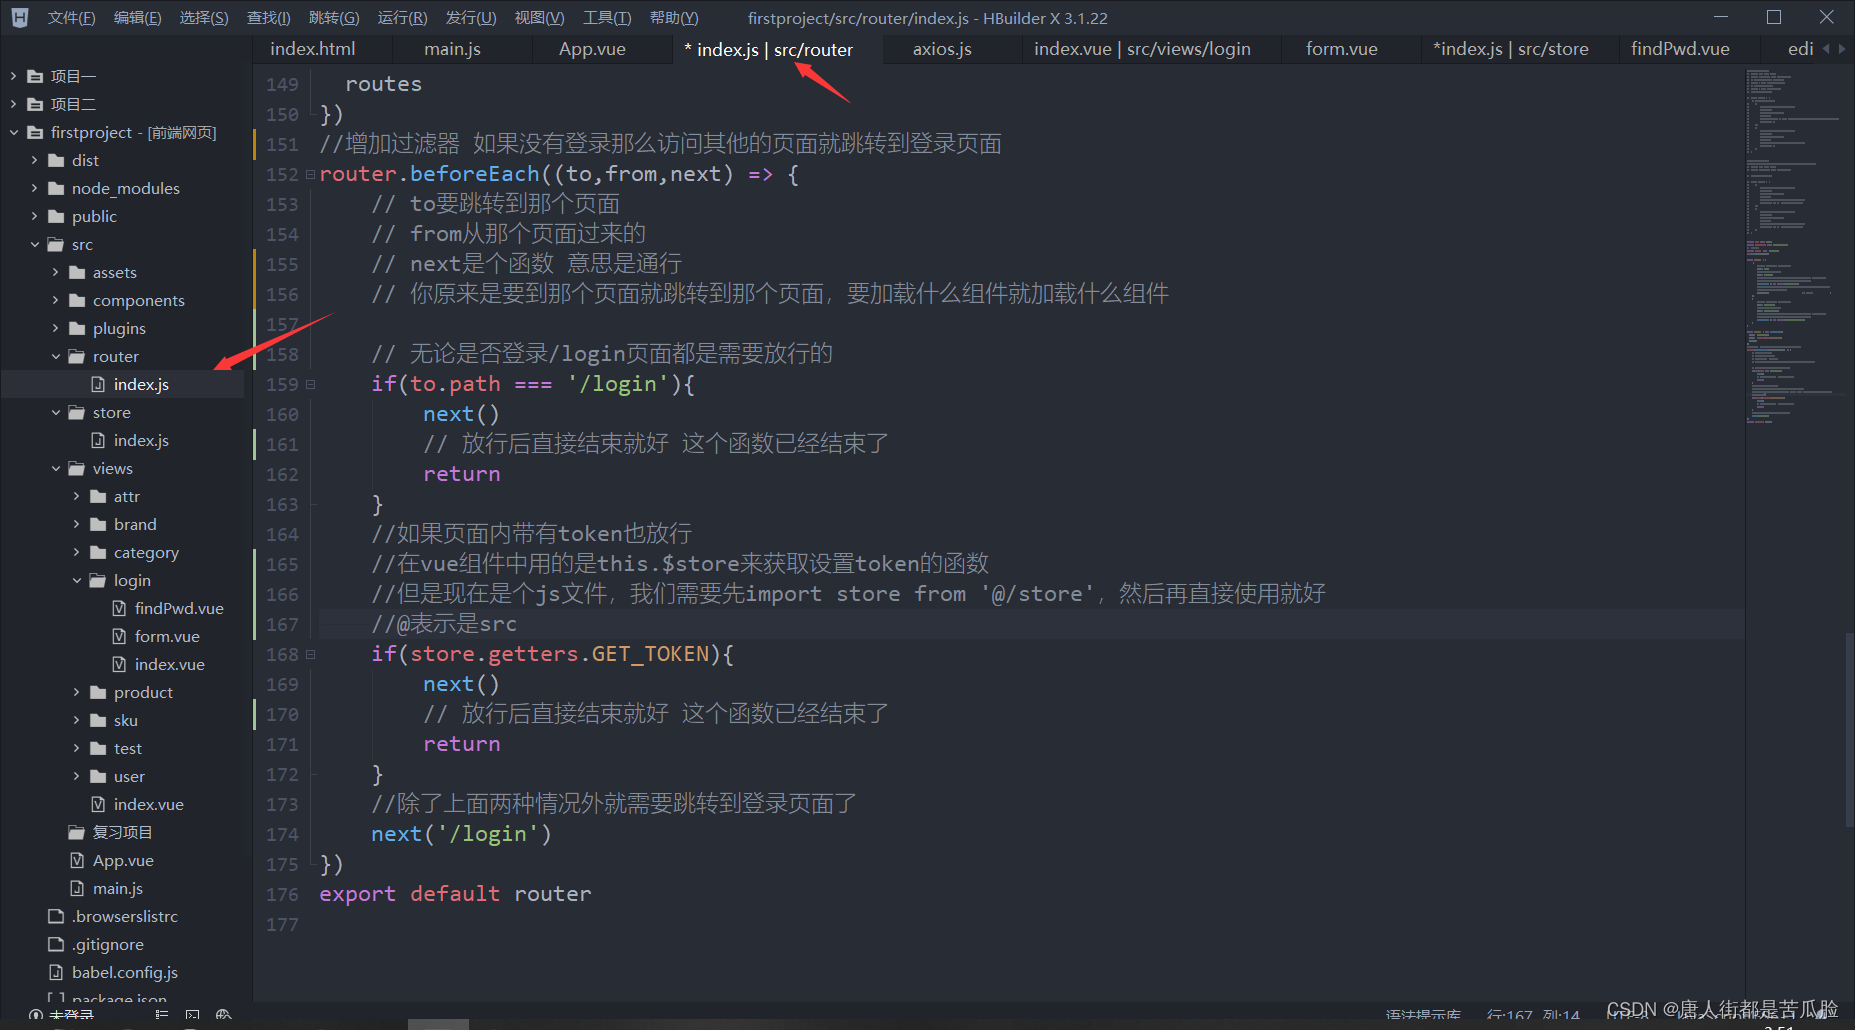Collapse the firstproject project node
This screenshot has height=1030, width=1855.
point(13,132)
